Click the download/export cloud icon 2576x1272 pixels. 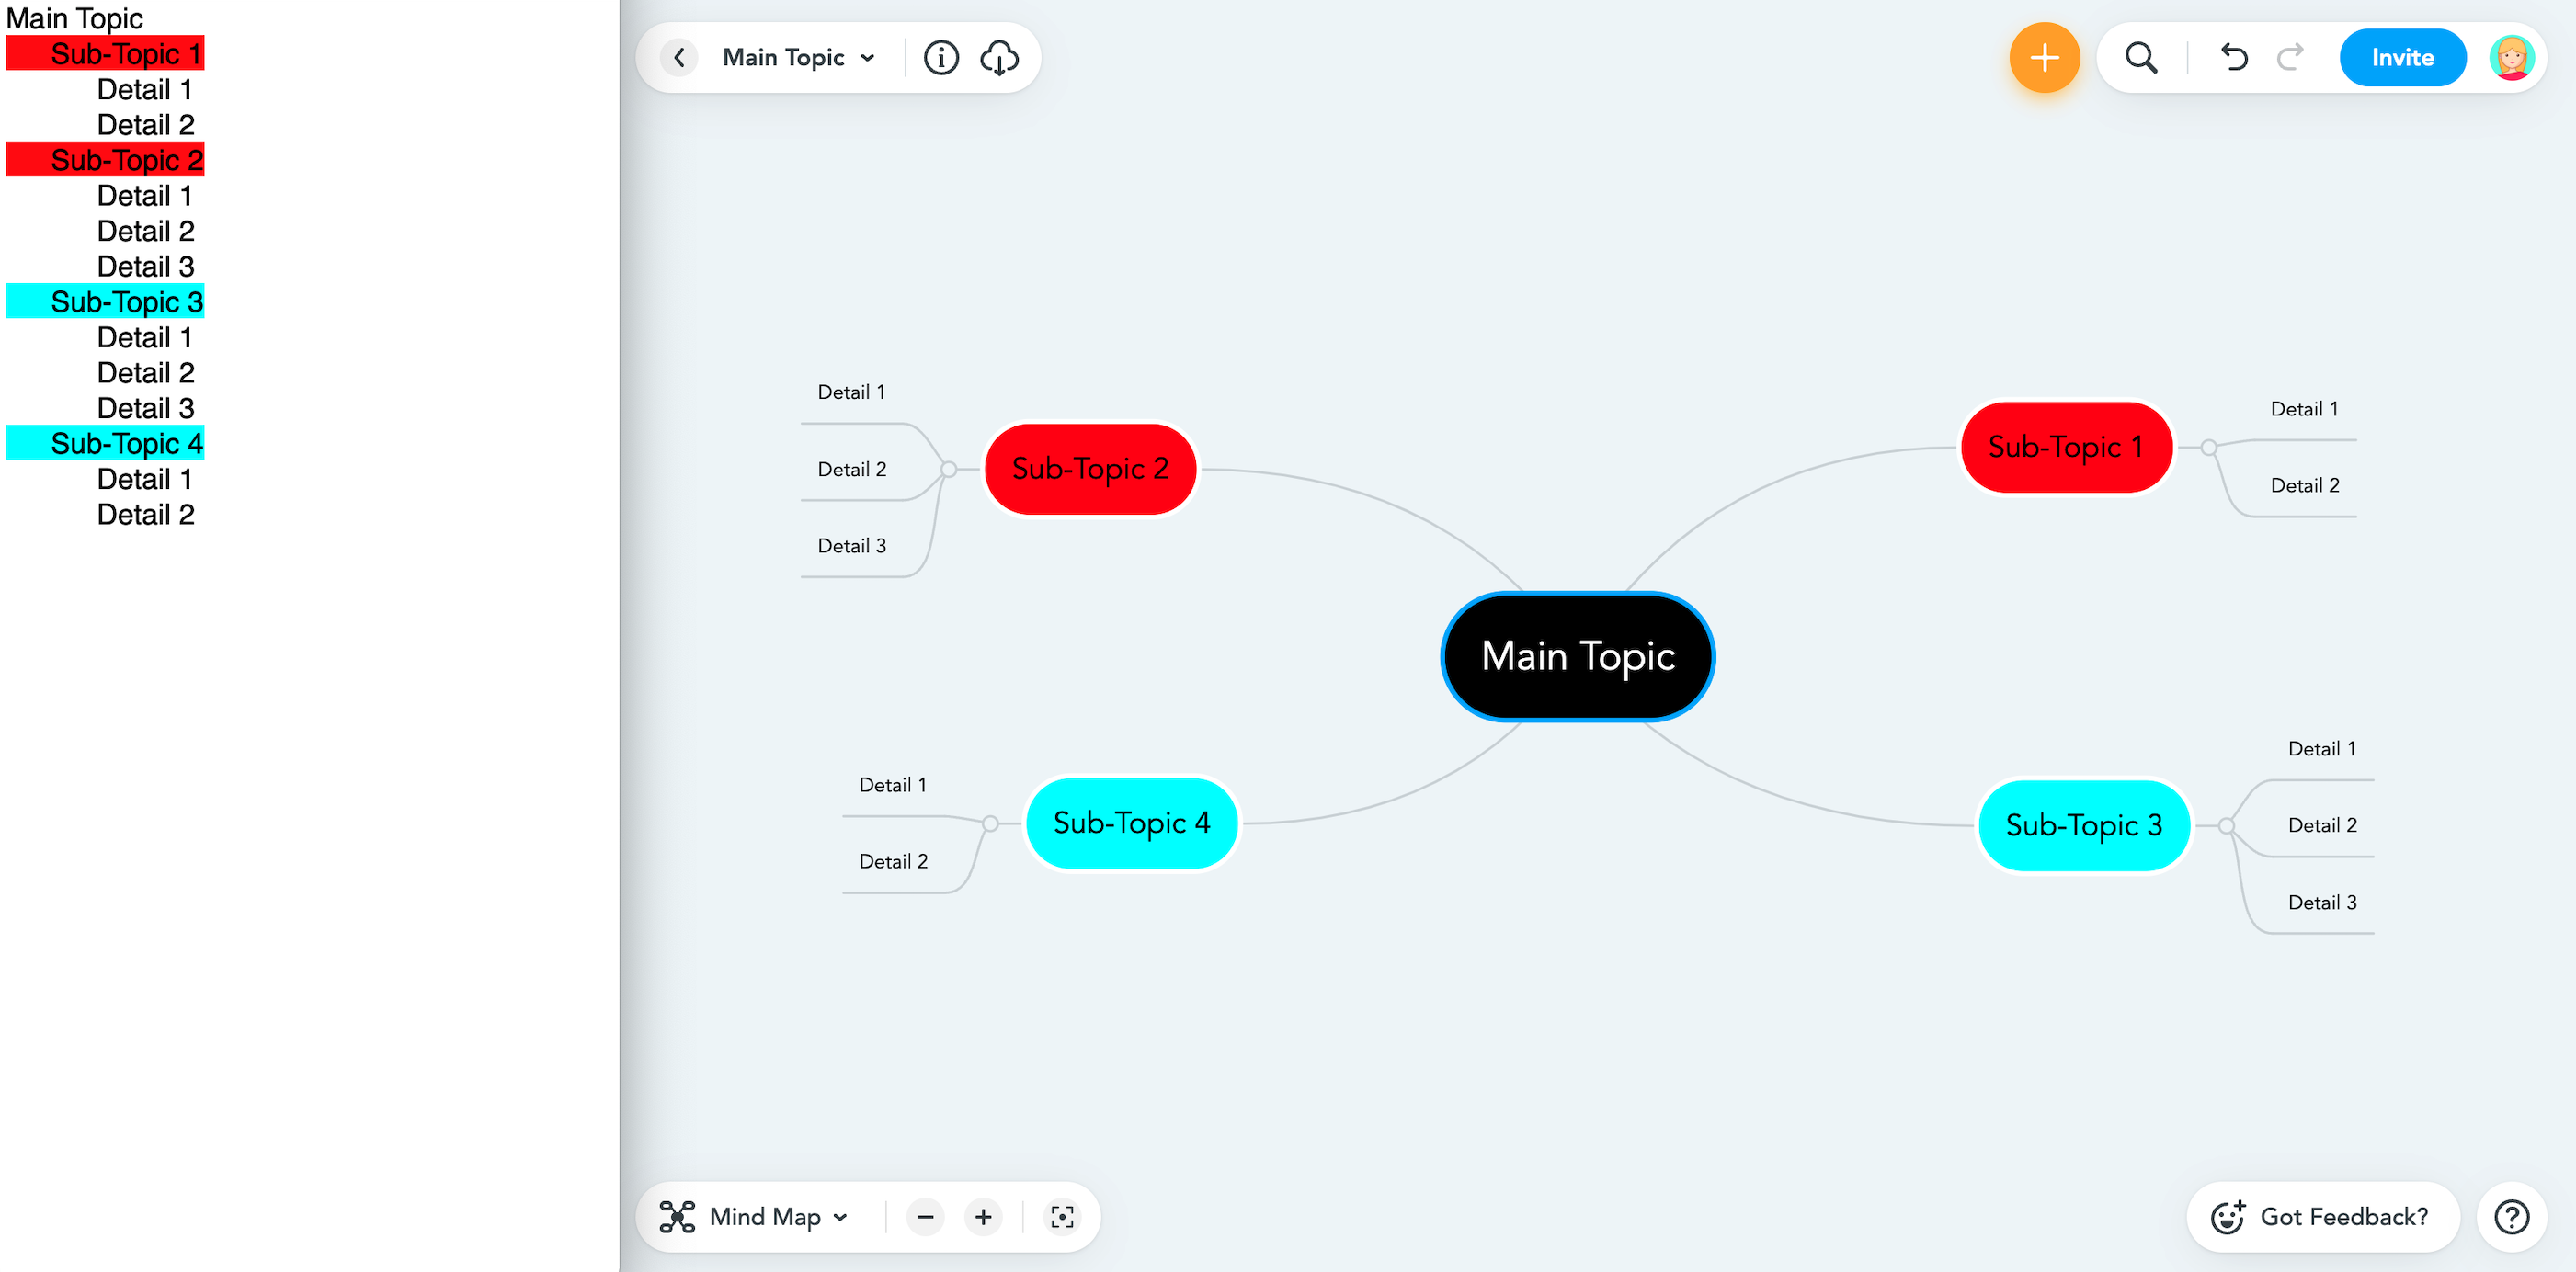tap(1000, 57)
